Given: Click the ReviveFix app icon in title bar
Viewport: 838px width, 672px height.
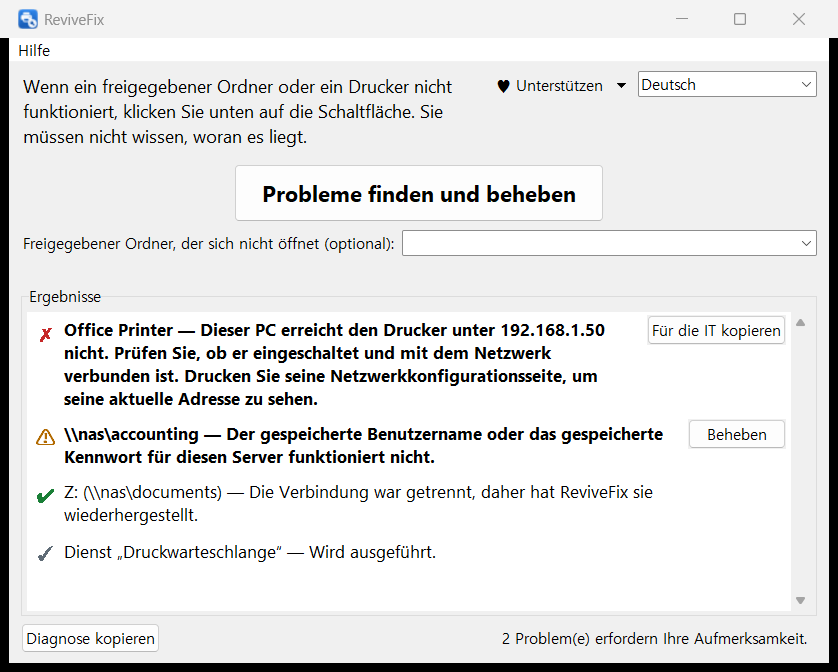Looking at the screenshot, I should click(28, 19).
